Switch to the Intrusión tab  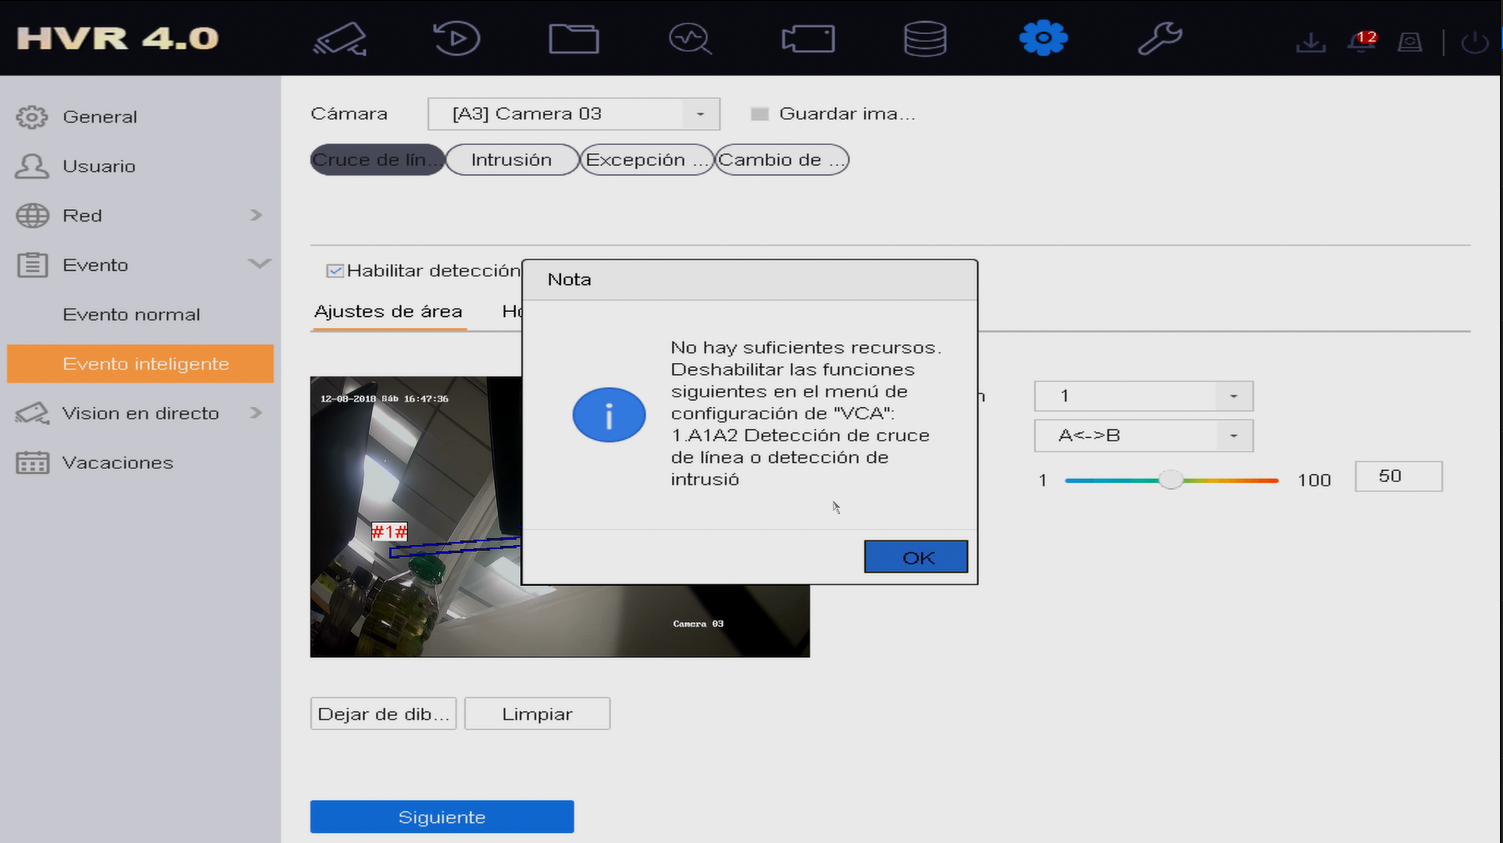[x=512, y=160]
